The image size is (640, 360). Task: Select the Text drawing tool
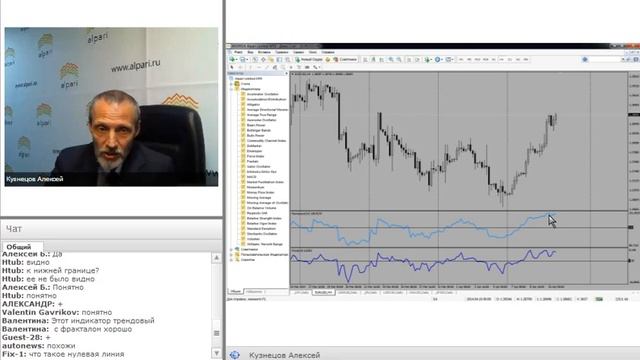[x=291, y=67]
